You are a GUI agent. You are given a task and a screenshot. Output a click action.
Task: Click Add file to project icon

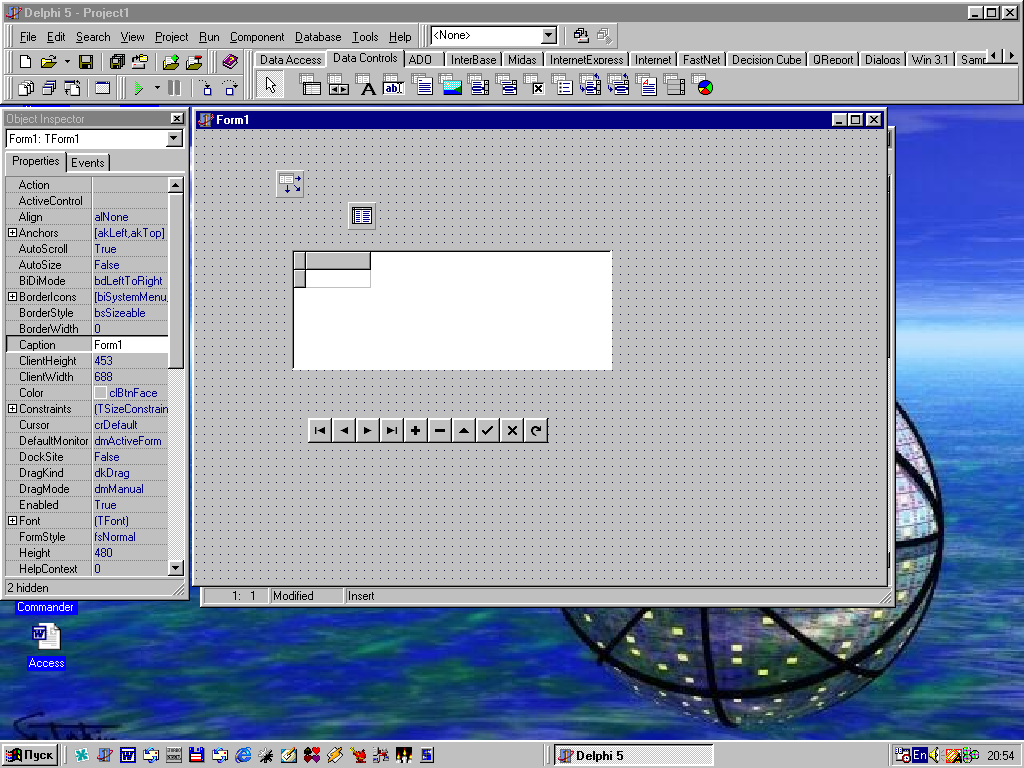coord(171,61)
